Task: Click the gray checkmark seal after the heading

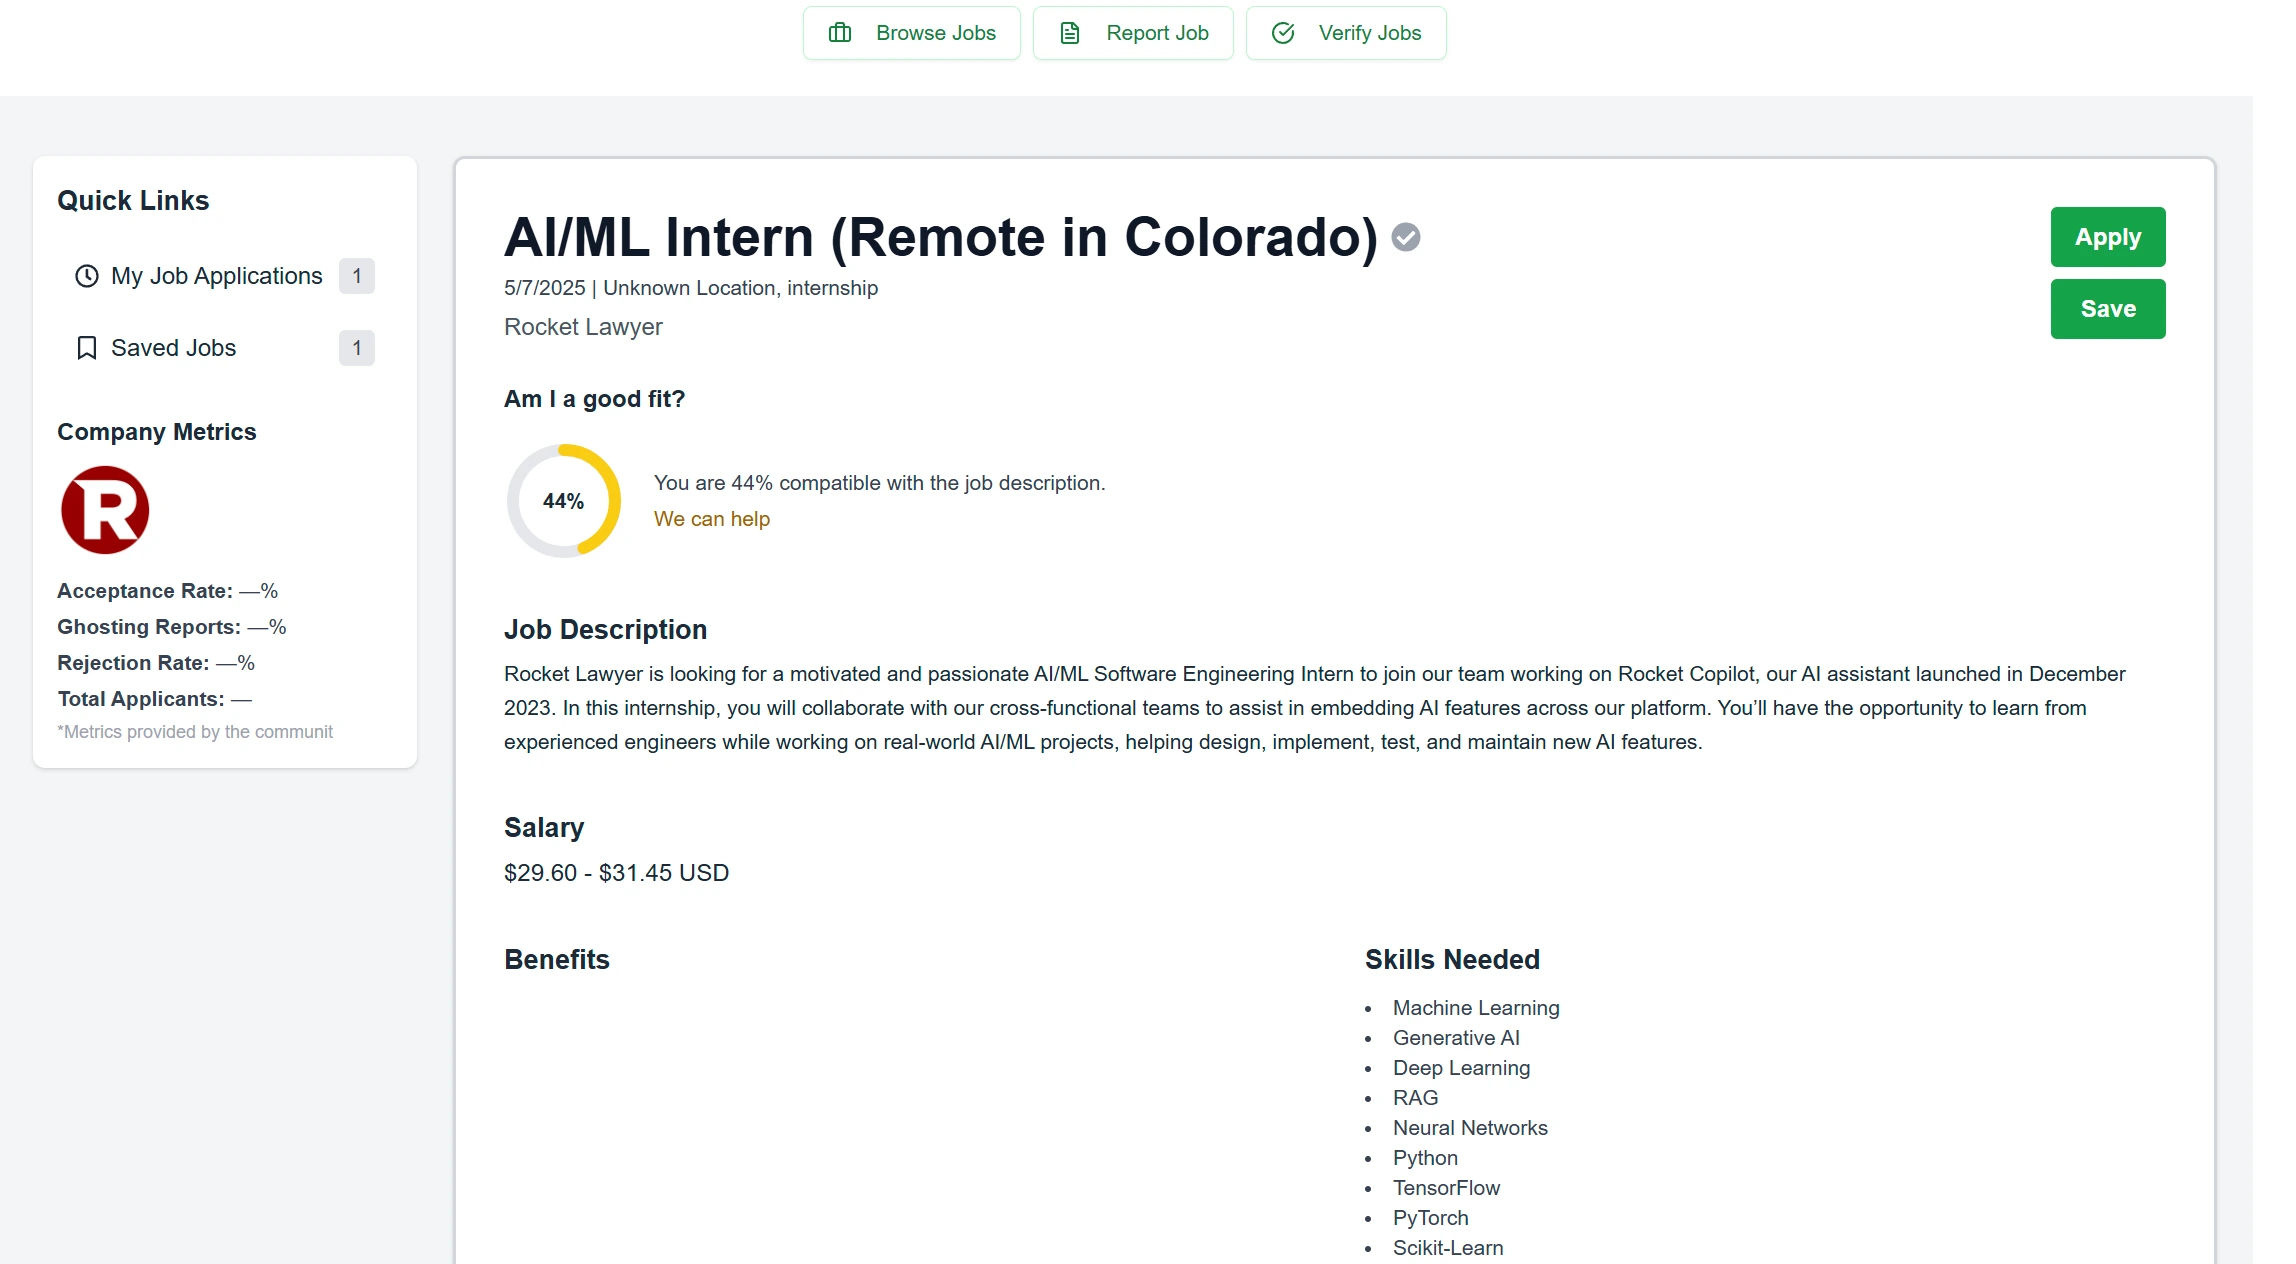Action: [1407, 237]
